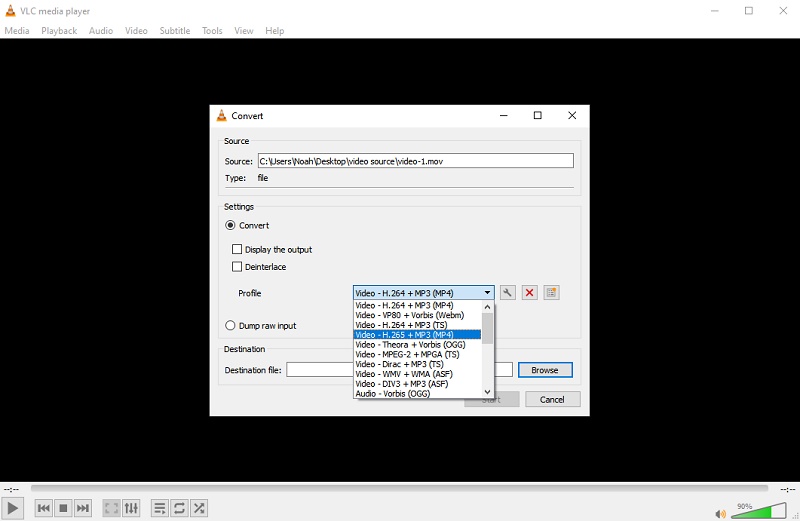Screen dimensions: 800x521
Task: Select the Dump raw input option
Action: click(230, 326)
